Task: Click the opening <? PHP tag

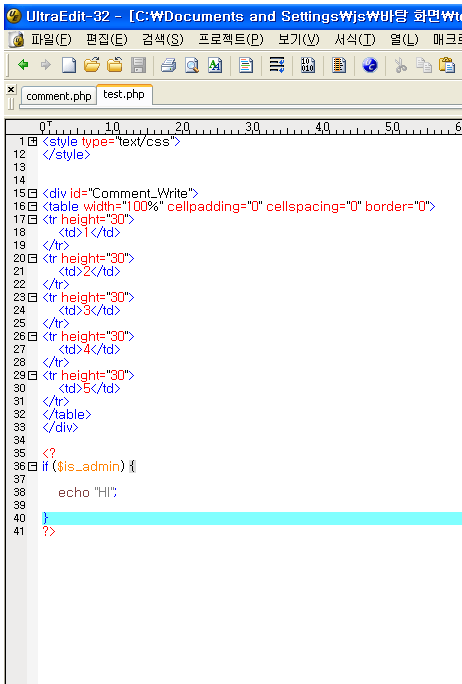Action: 49,453
